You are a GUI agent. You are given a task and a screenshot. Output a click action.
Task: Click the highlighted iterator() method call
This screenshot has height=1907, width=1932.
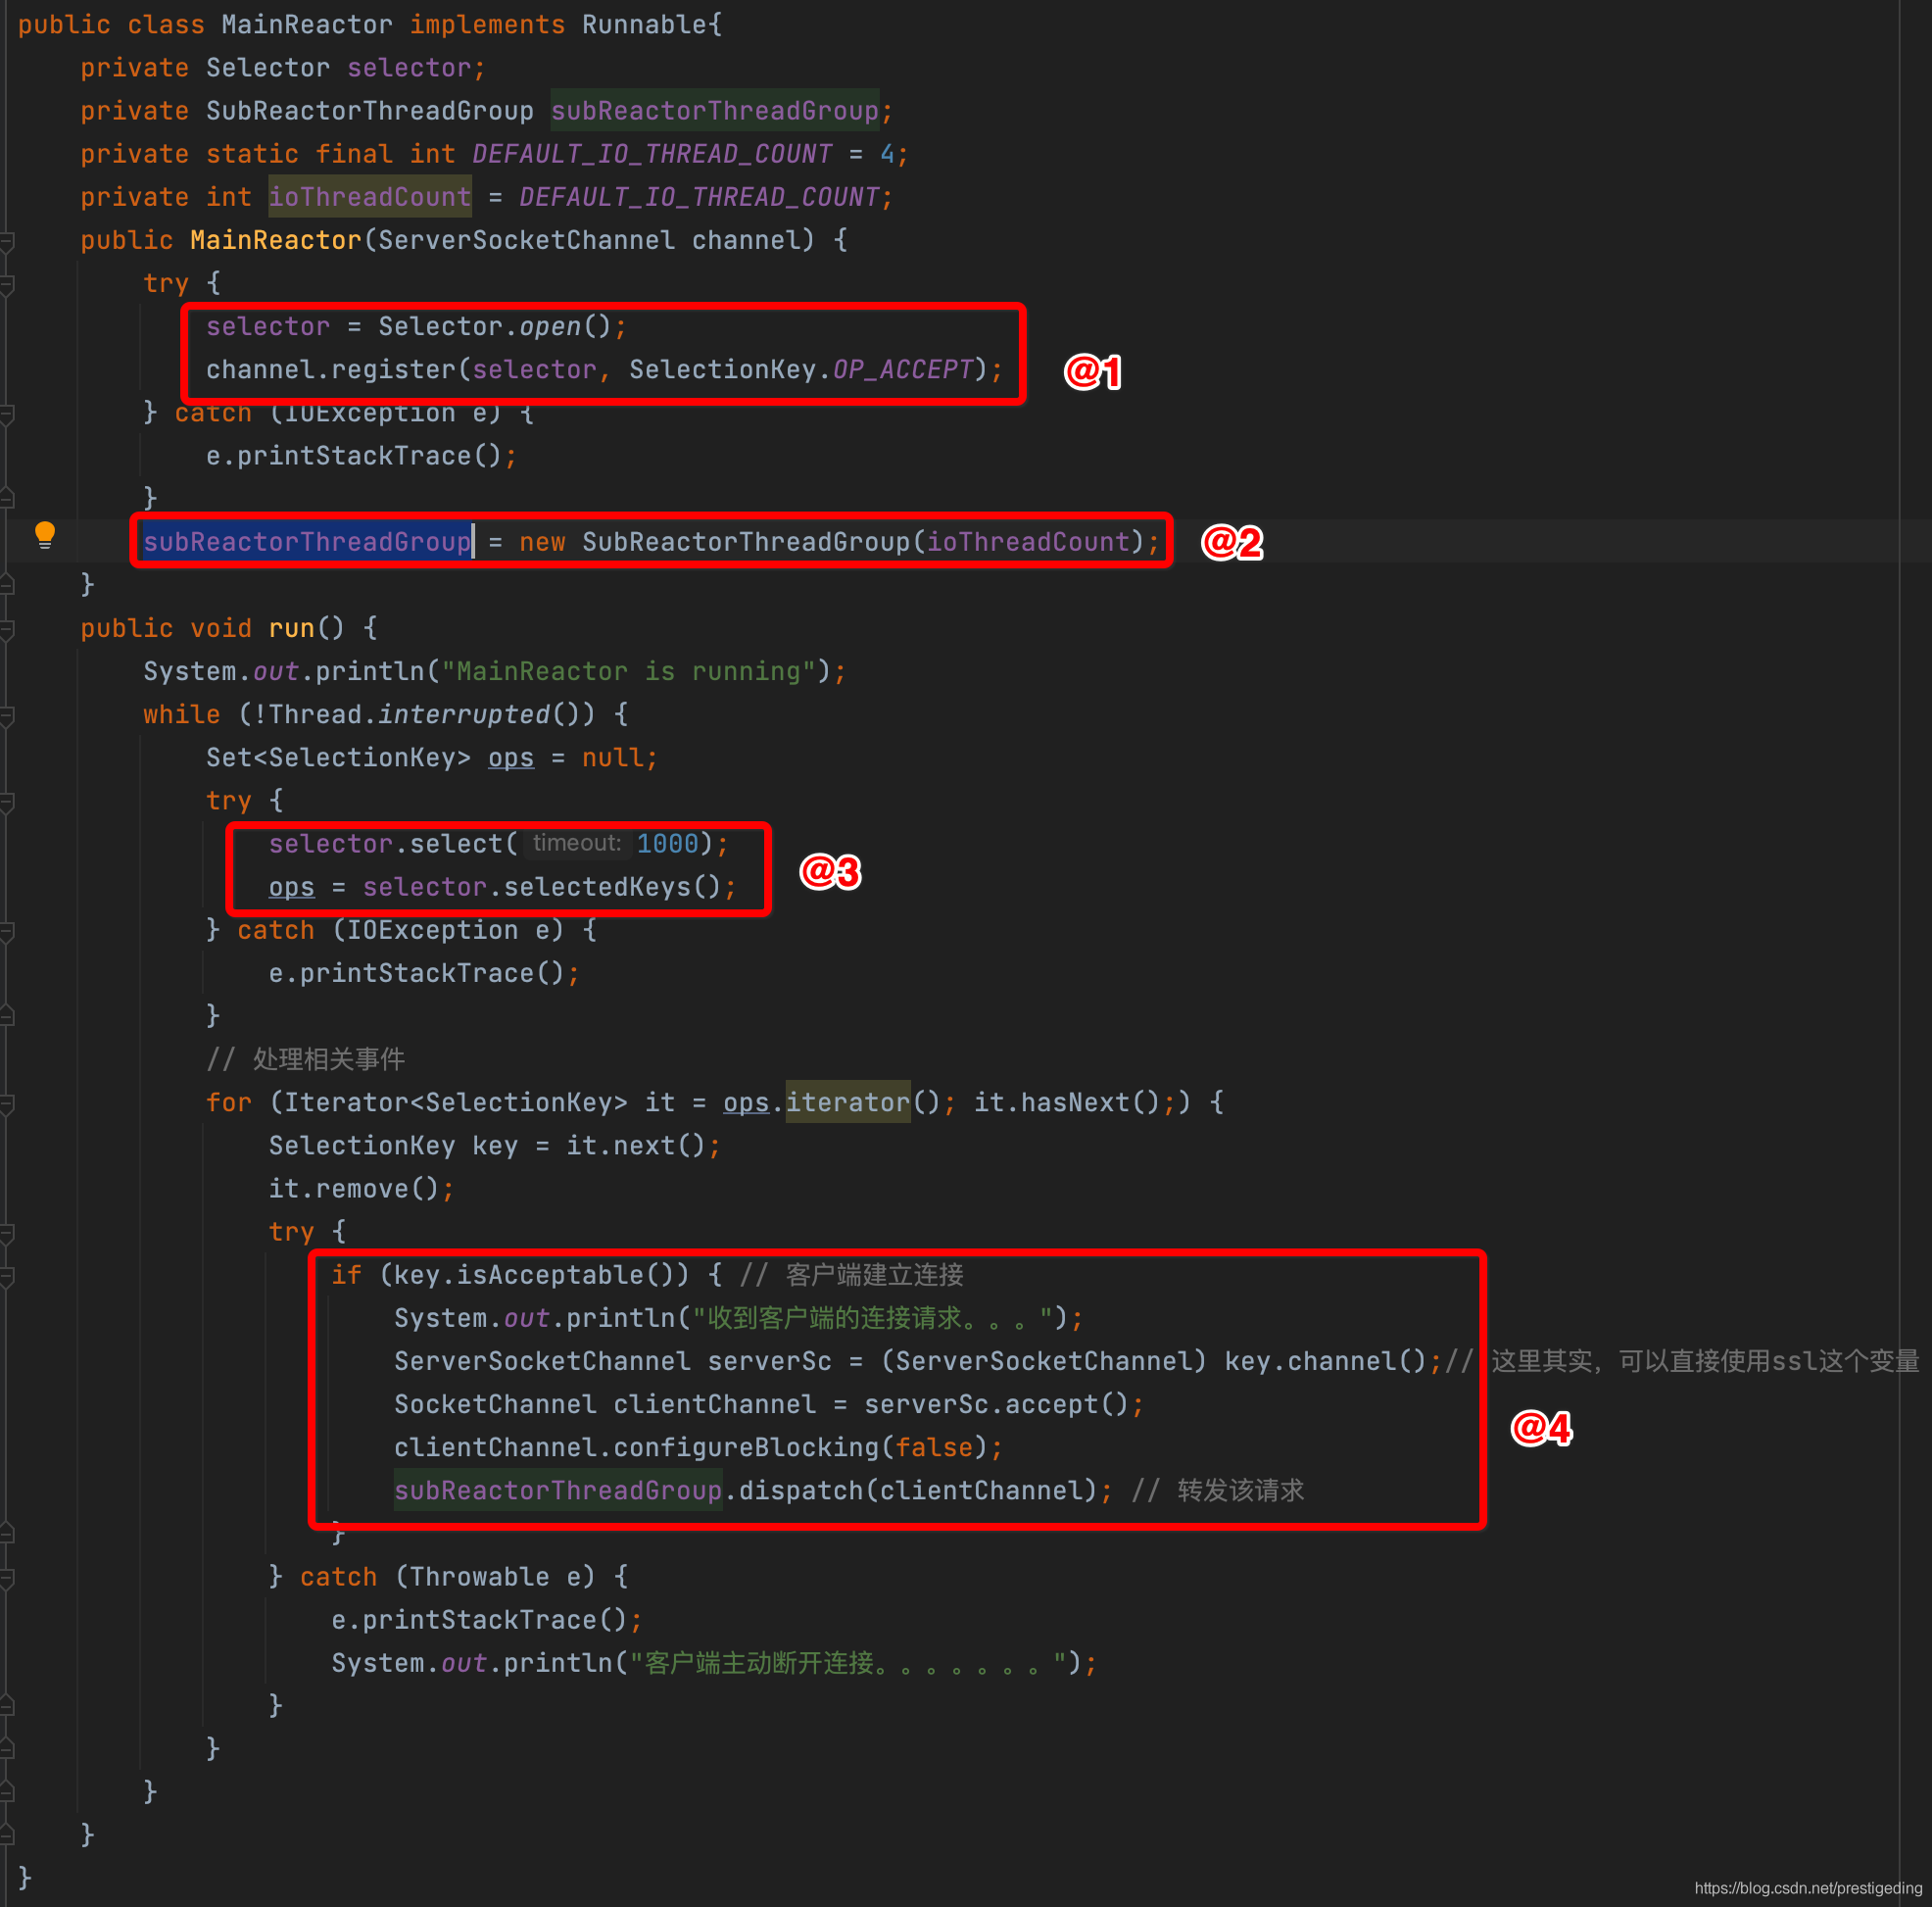[x=848, y=1102]
